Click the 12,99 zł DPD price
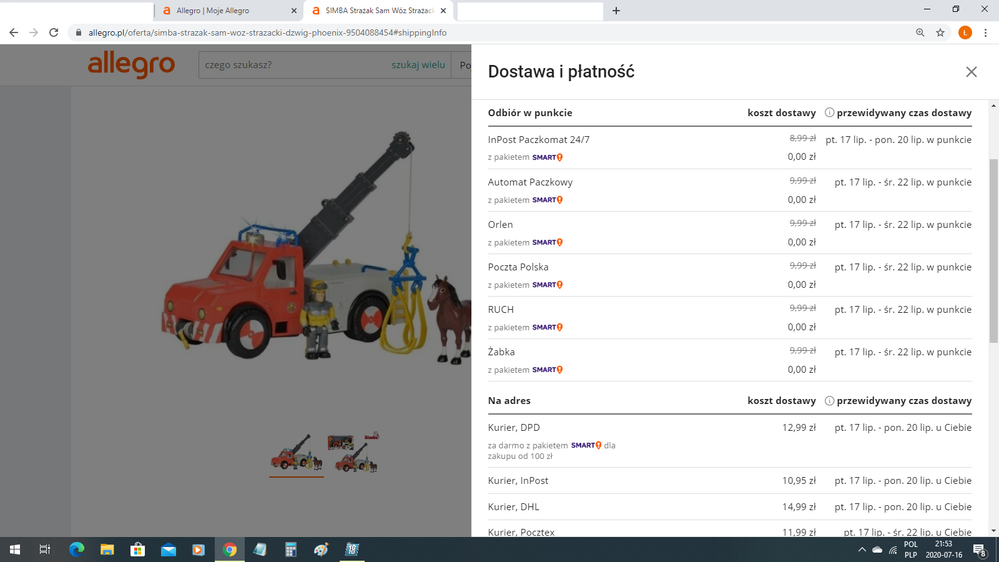 pos(799,428)
